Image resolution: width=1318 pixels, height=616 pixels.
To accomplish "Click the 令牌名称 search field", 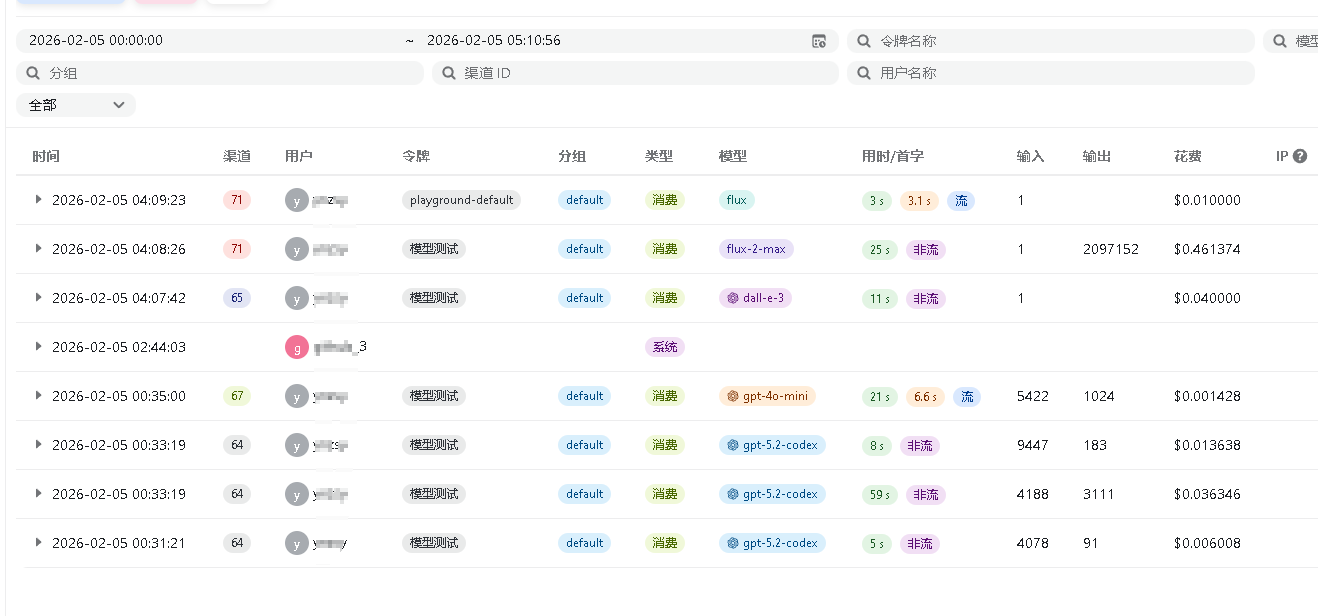I will pyautogui.click(x=1060, y=41).
